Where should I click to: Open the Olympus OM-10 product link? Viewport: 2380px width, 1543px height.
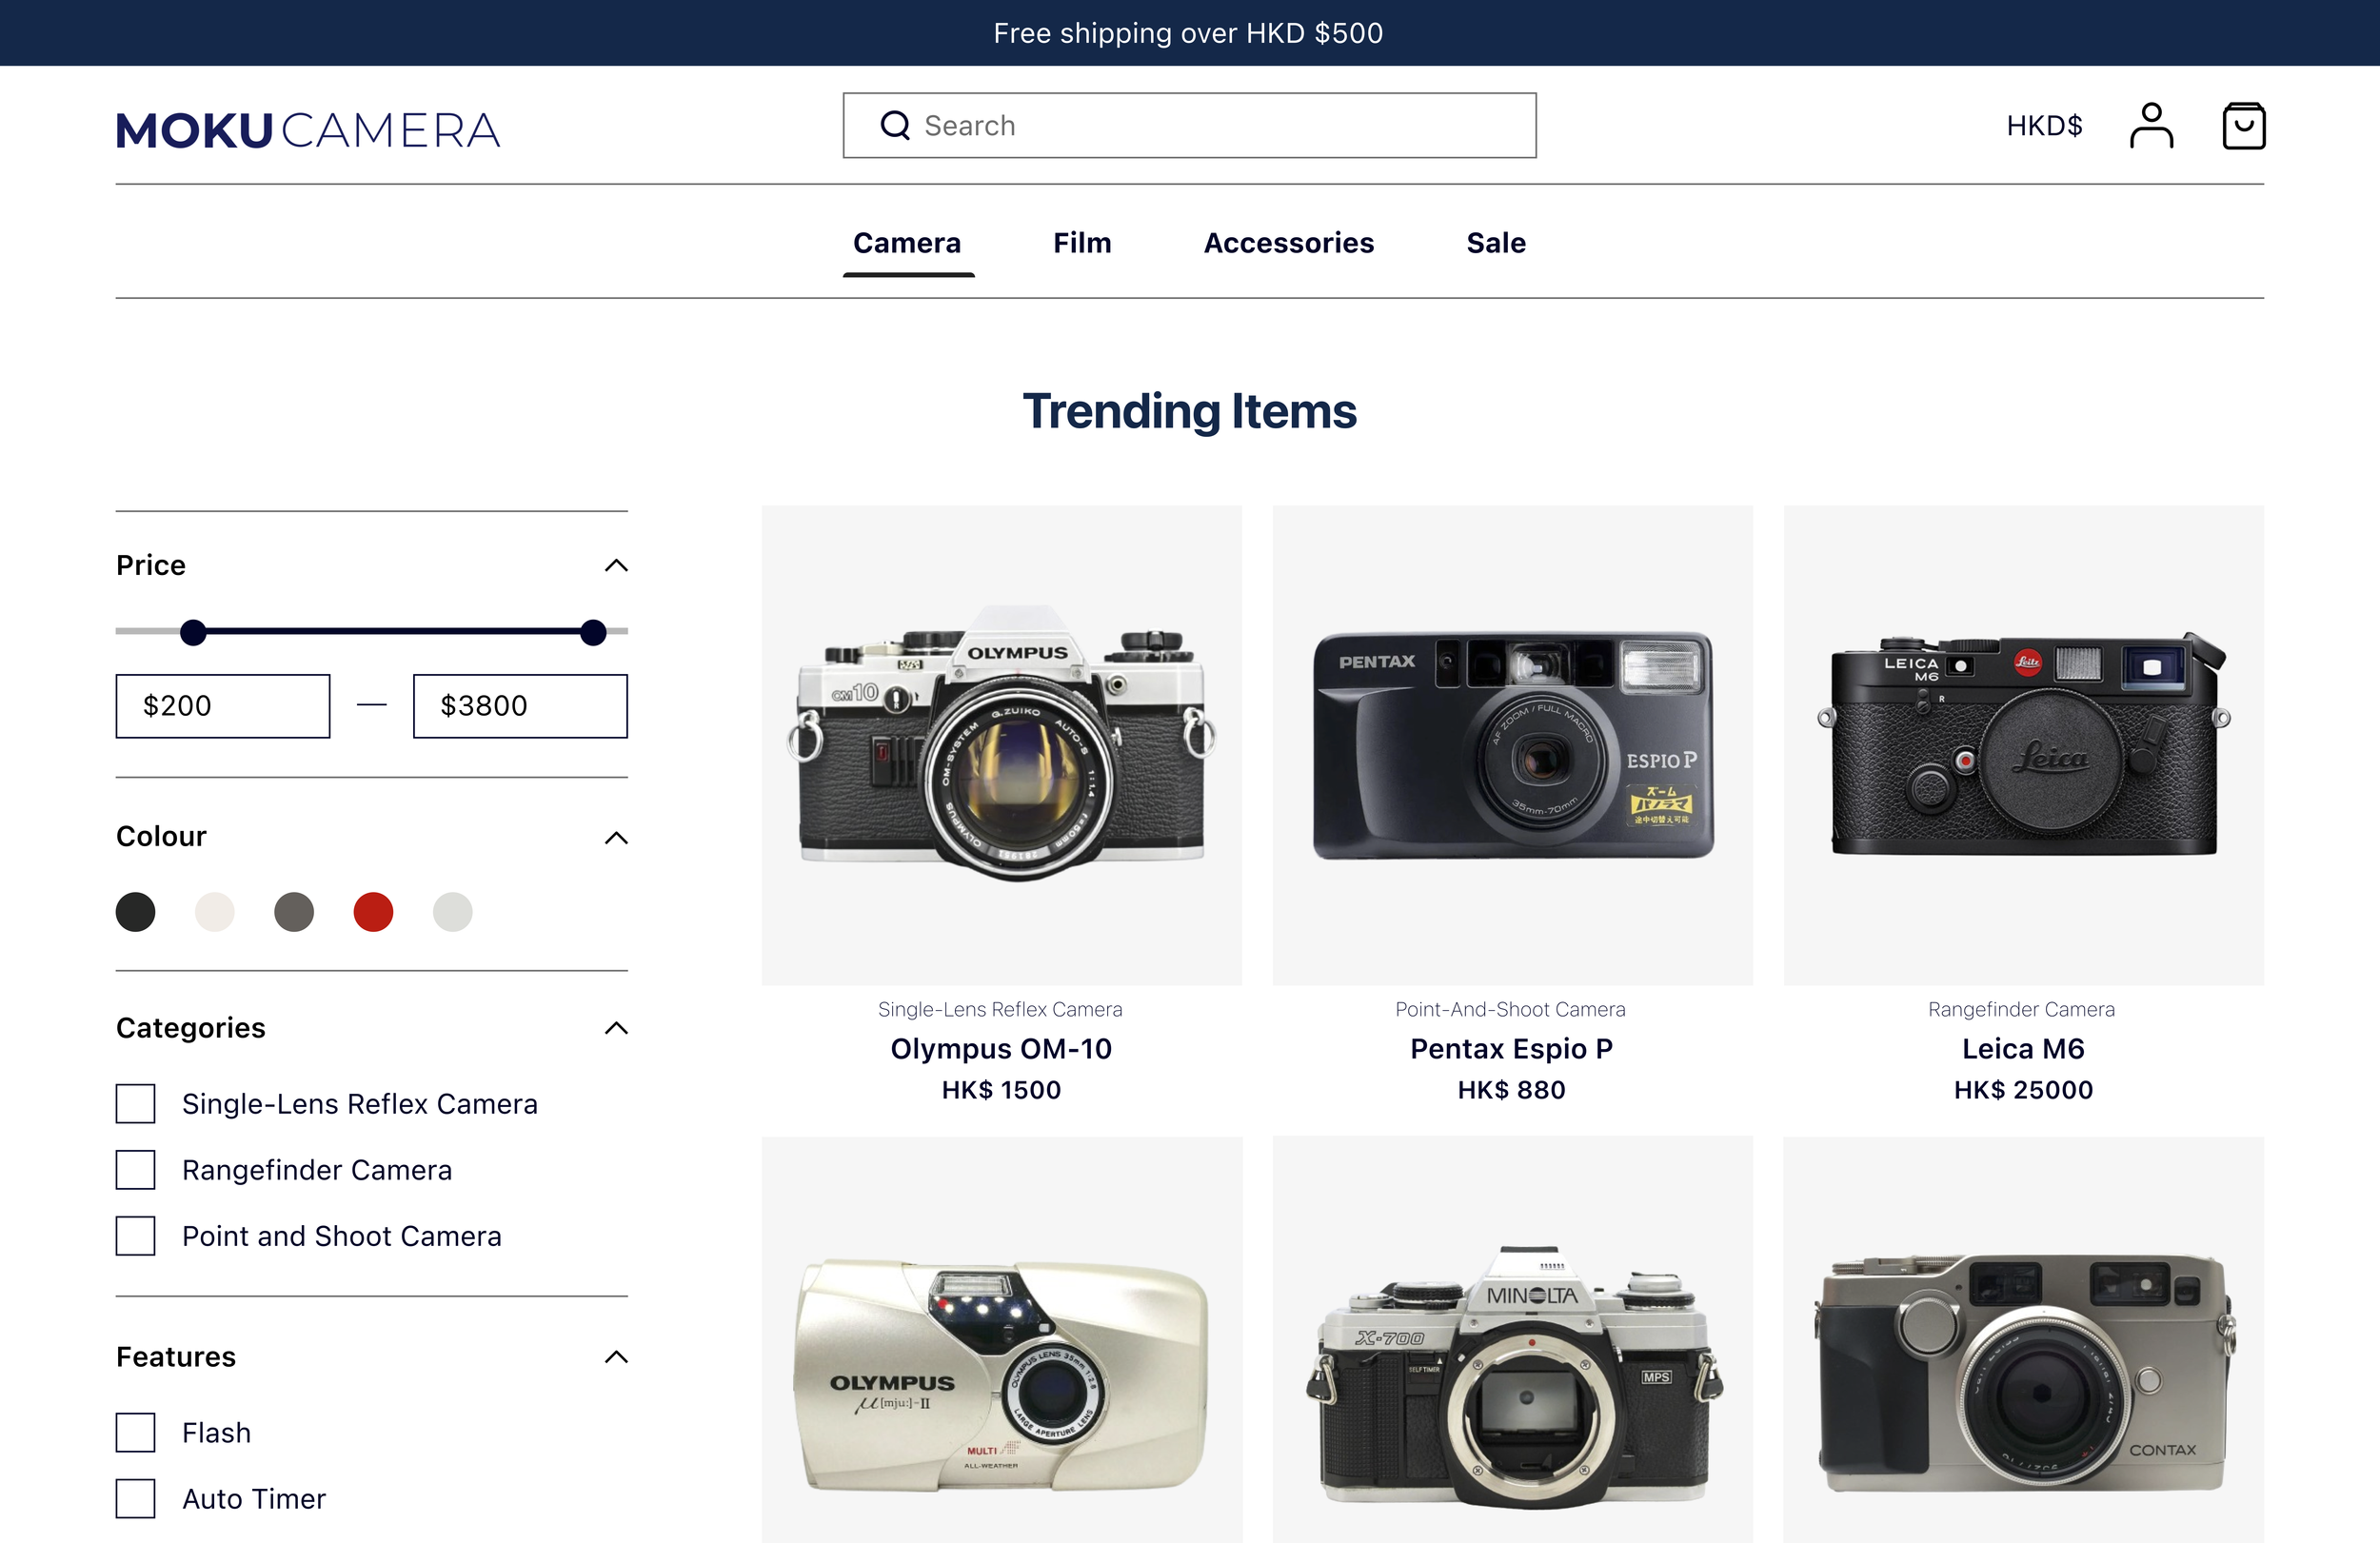point(1000,1049)
